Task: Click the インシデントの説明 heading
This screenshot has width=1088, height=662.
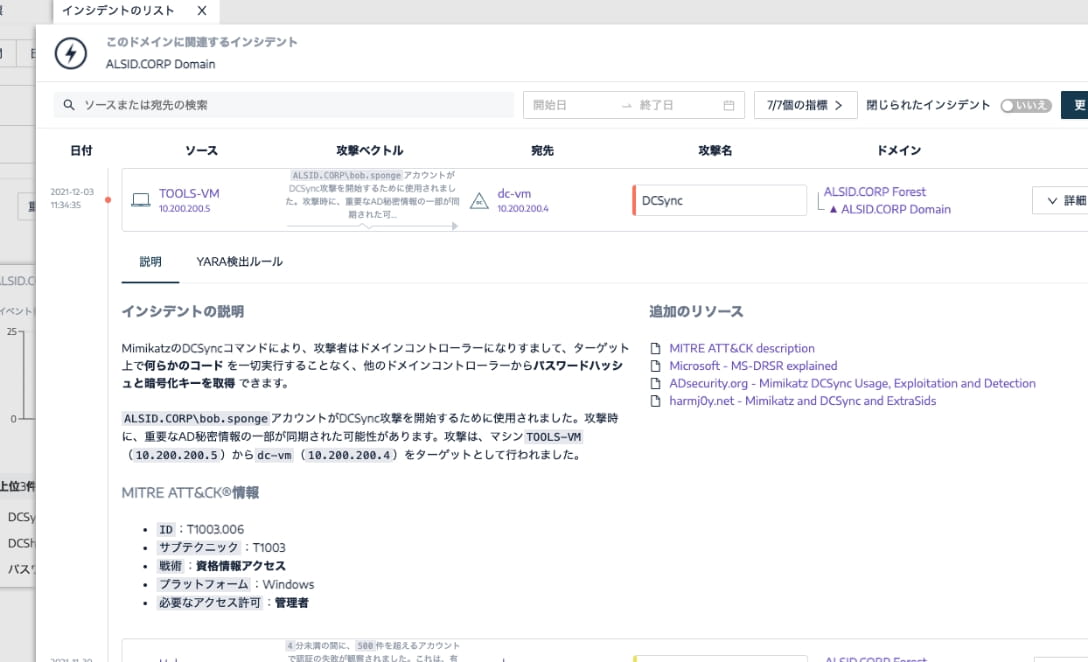Action: point(182,312)
